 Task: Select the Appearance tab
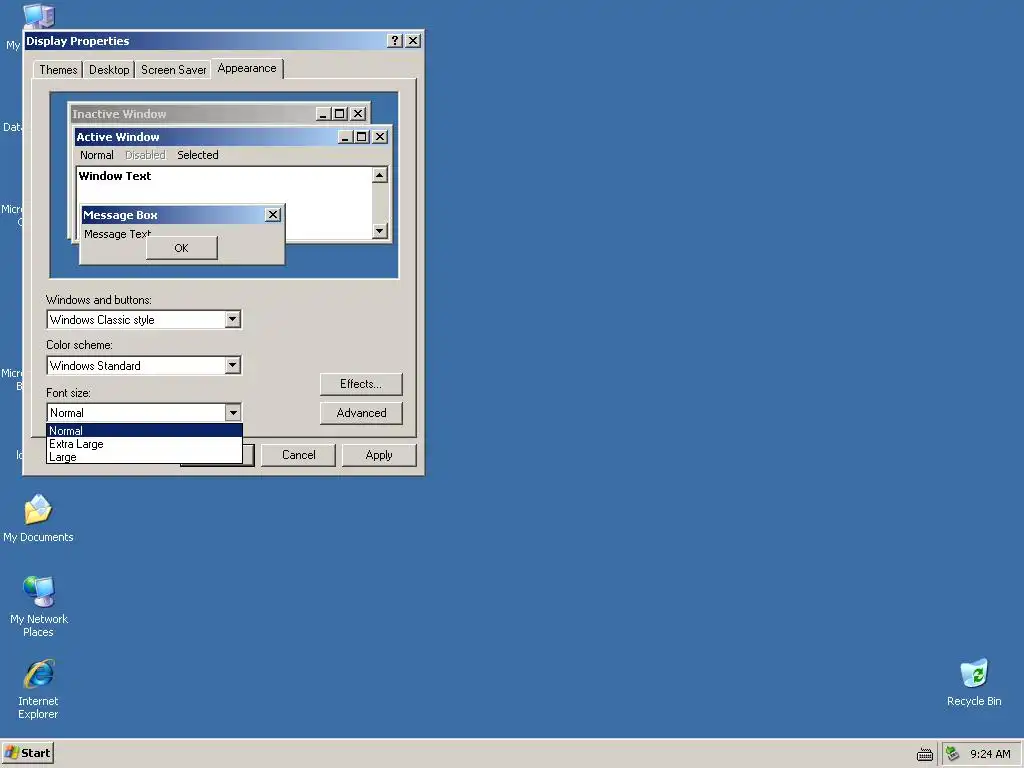click(247, 69)
